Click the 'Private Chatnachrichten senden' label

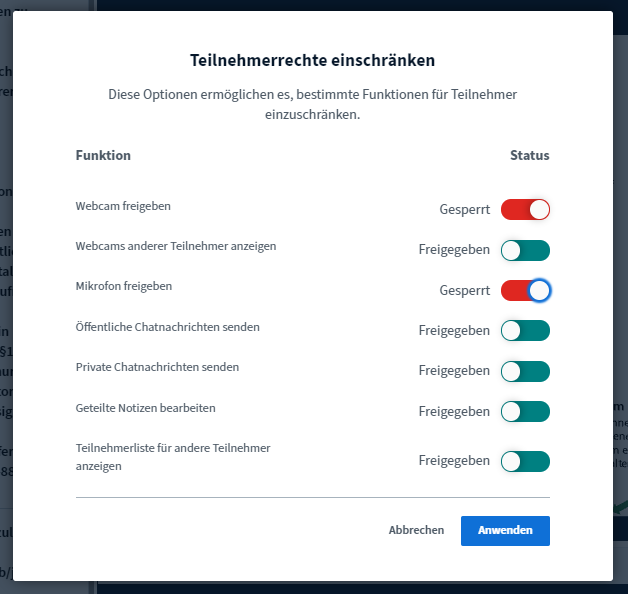(x=157, y=367)
